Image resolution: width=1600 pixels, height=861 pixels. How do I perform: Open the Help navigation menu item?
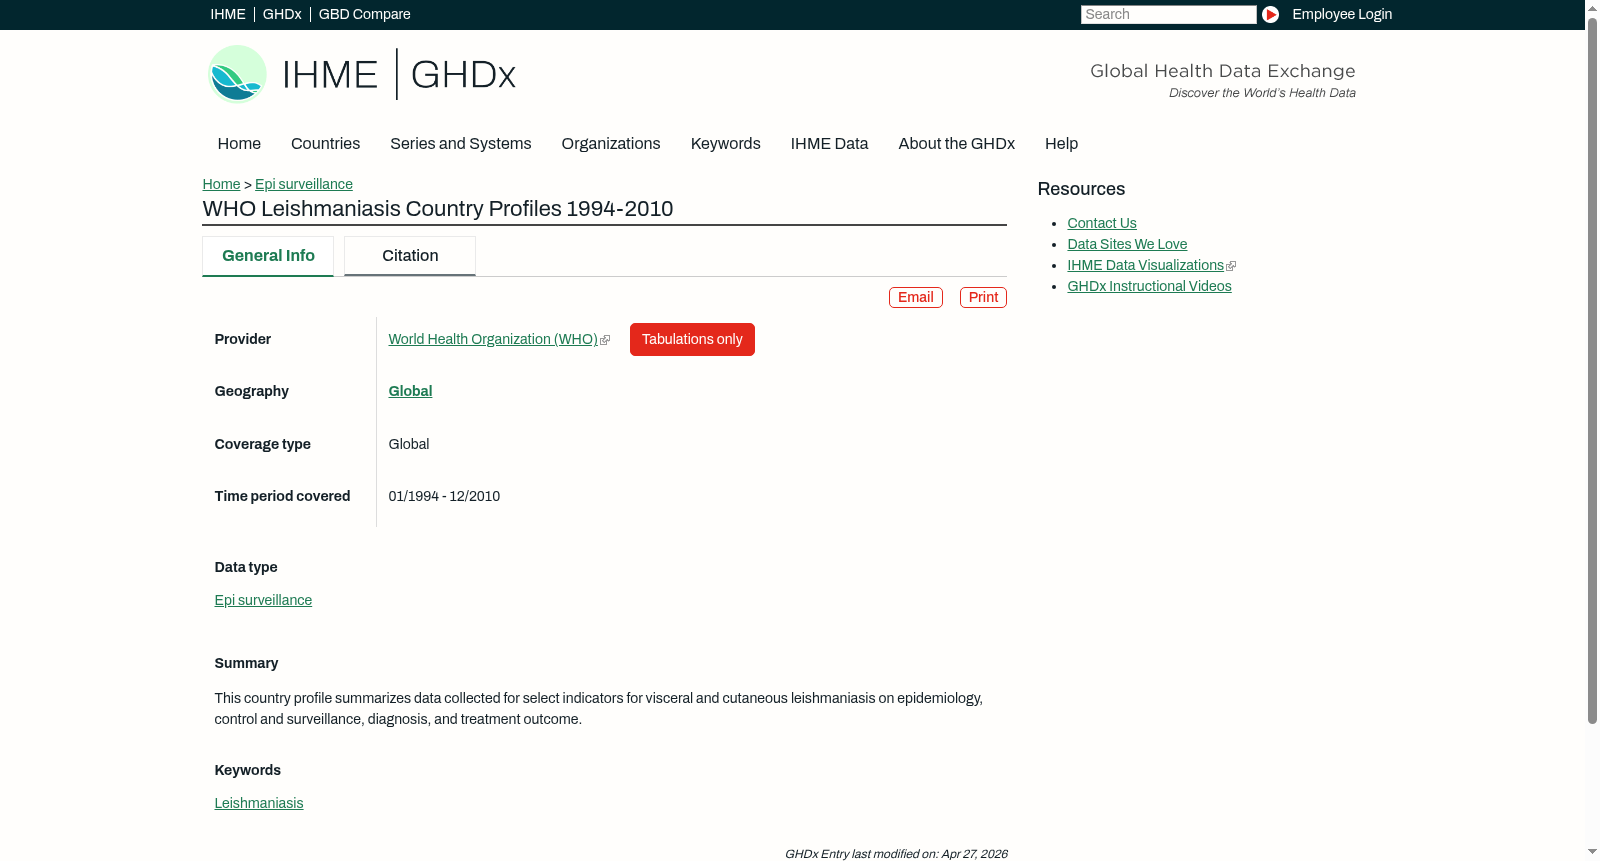click(1061, 144)
